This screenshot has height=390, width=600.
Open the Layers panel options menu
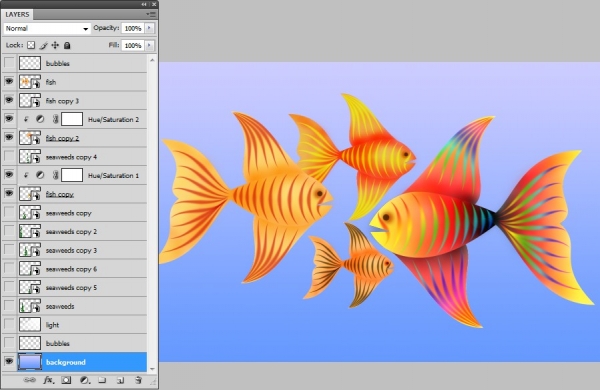point(151,14)
